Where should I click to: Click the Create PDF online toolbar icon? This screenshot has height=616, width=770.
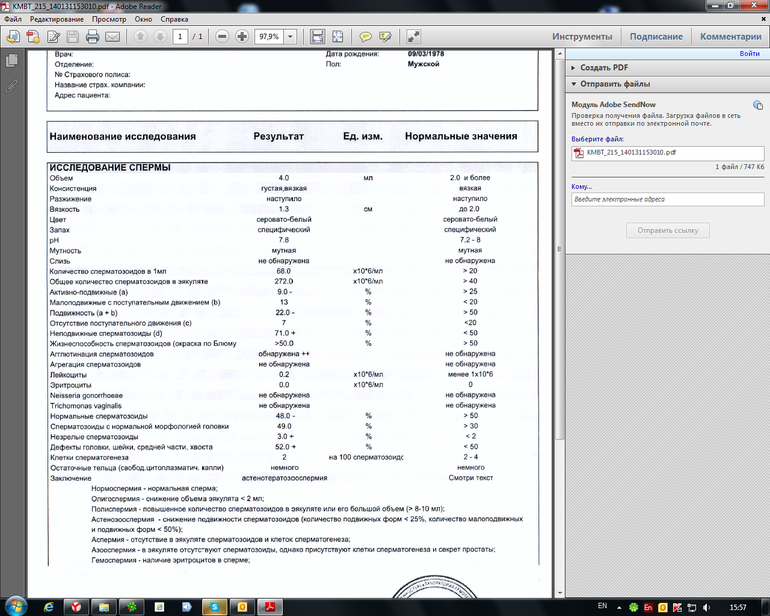click(x=33, y=37)
